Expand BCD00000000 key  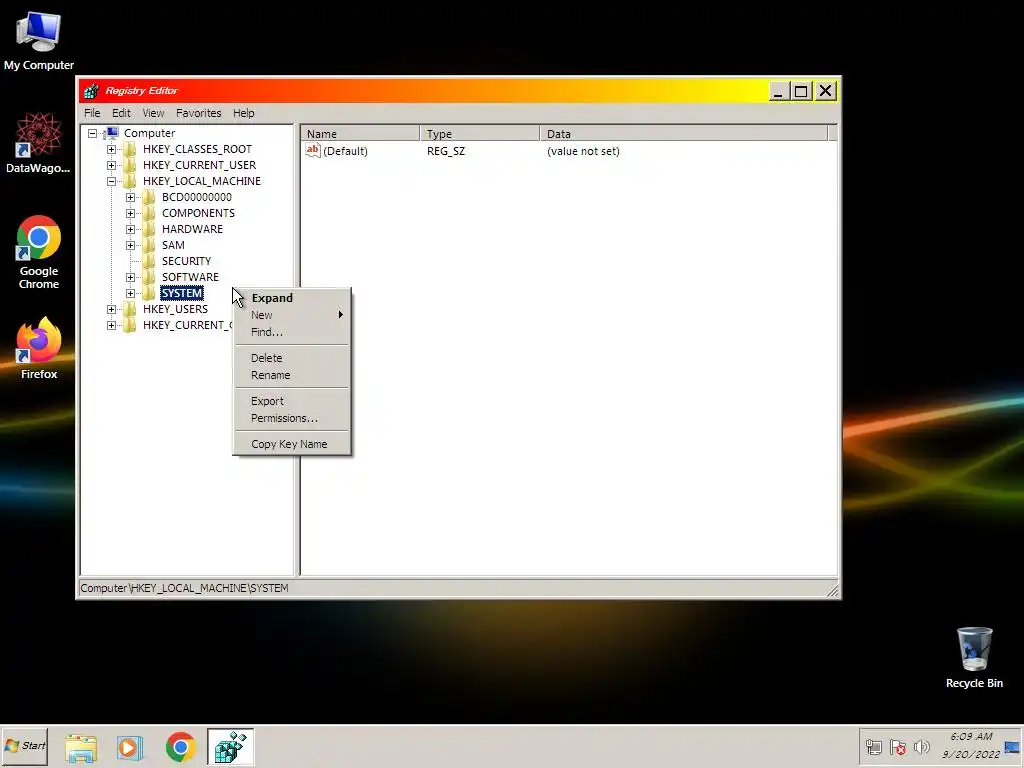(x=131, y=197)
